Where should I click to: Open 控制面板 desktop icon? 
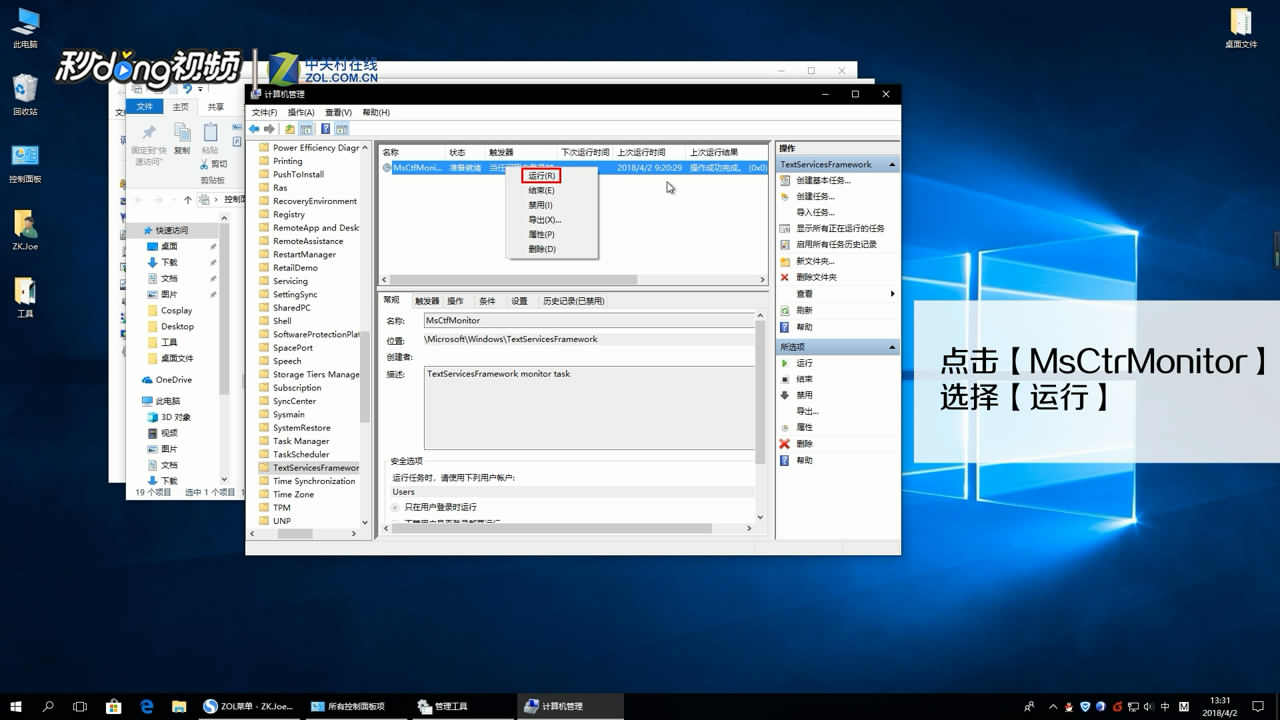click(x=25, y=163)
